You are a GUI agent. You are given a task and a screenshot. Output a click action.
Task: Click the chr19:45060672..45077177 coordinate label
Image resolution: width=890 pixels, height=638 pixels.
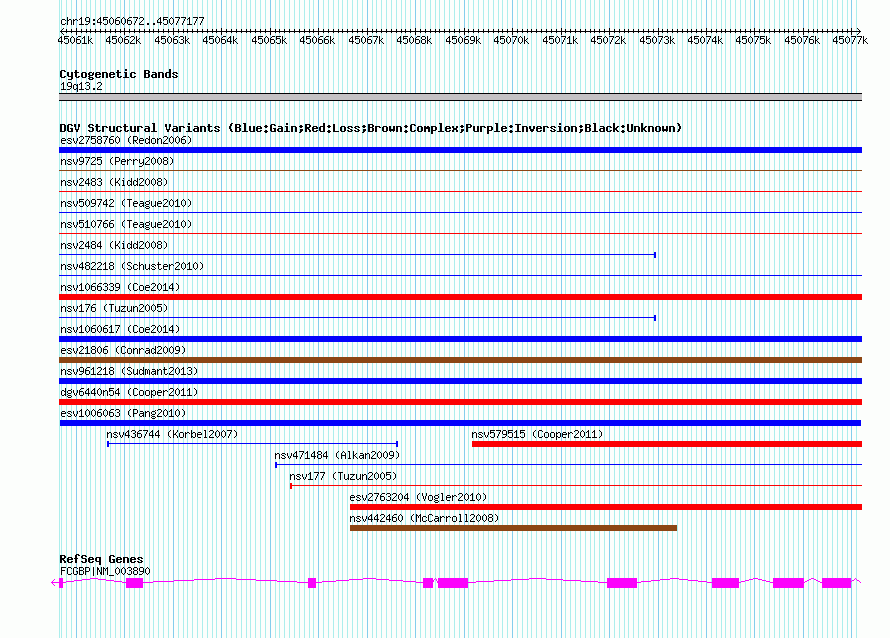click(x=132, y=21)
